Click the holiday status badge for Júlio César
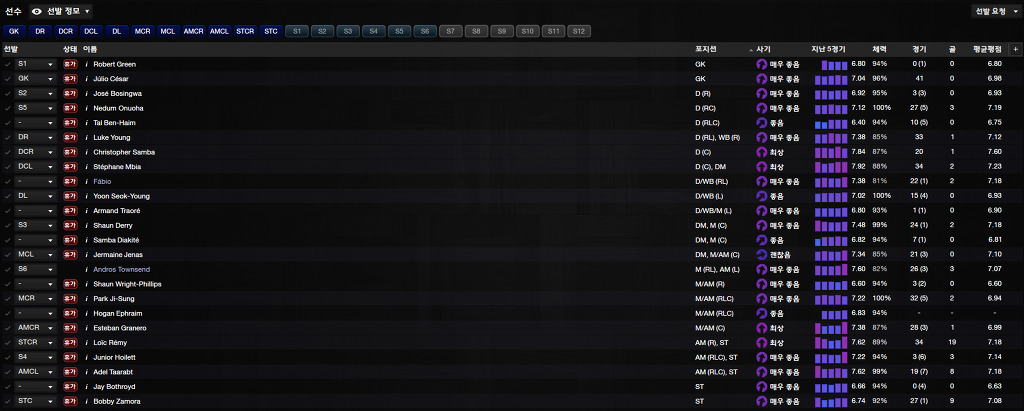The image size is (1024, 411). click(x=70, y=78)
